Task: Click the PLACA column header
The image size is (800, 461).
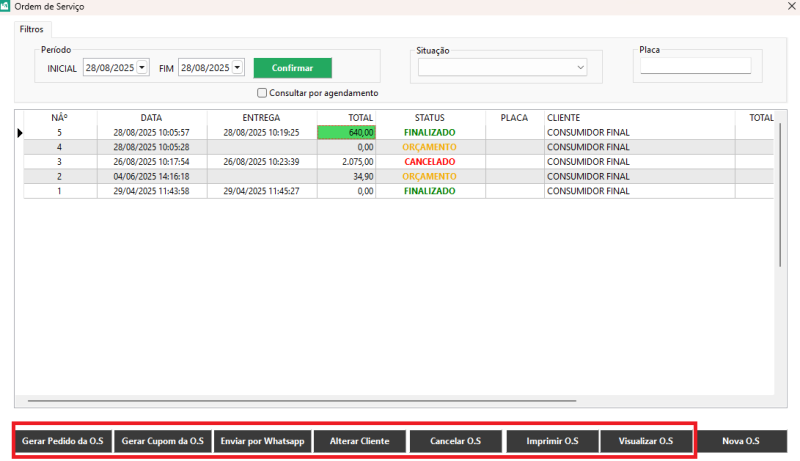Action: 514,117
